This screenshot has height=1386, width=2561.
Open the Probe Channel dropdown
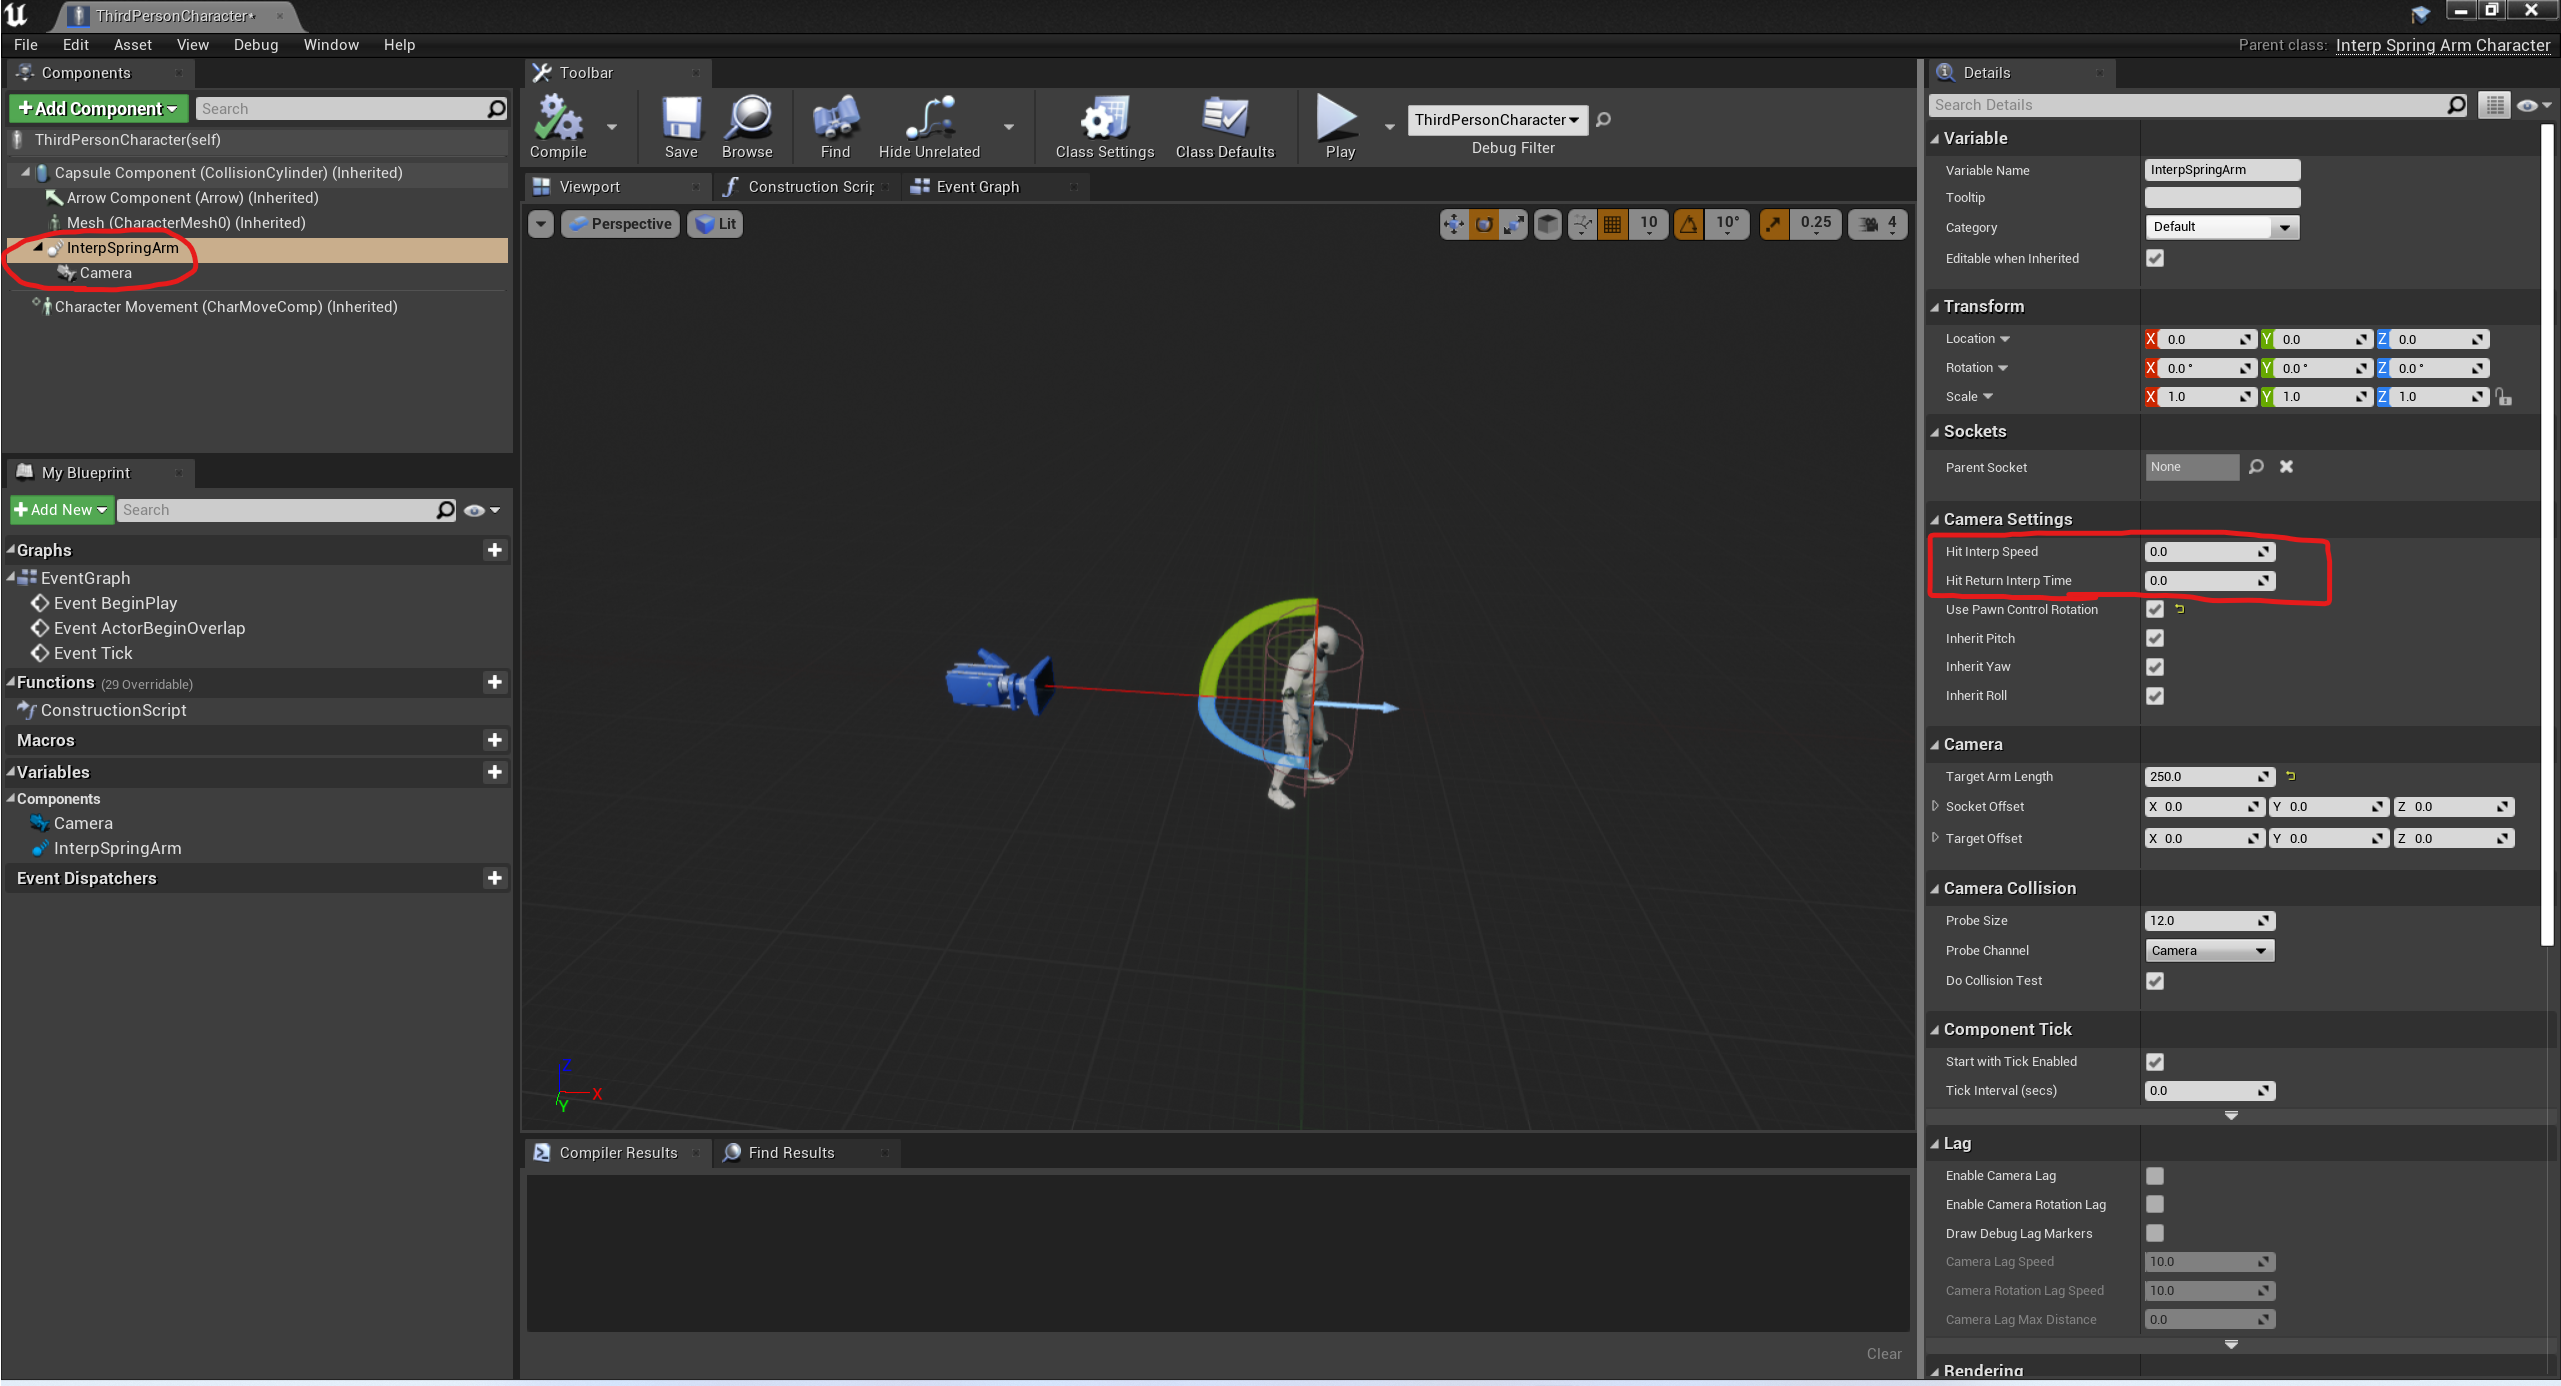2209,950
